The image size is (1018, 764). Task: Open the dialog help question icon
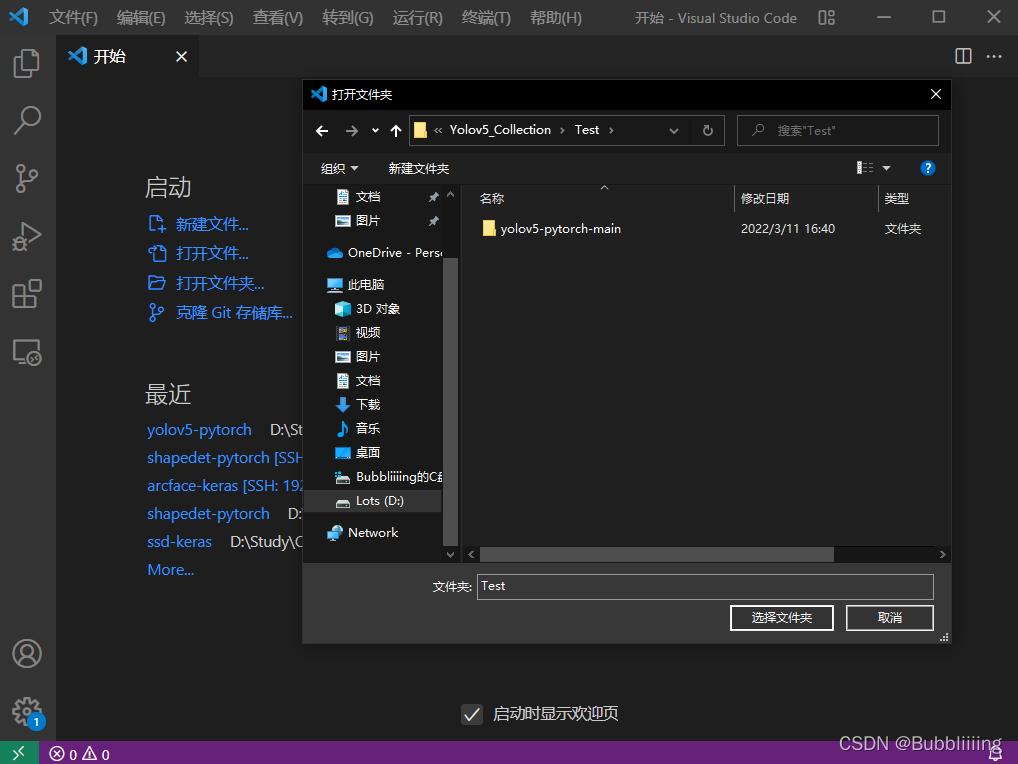click(x=928, y=168)
